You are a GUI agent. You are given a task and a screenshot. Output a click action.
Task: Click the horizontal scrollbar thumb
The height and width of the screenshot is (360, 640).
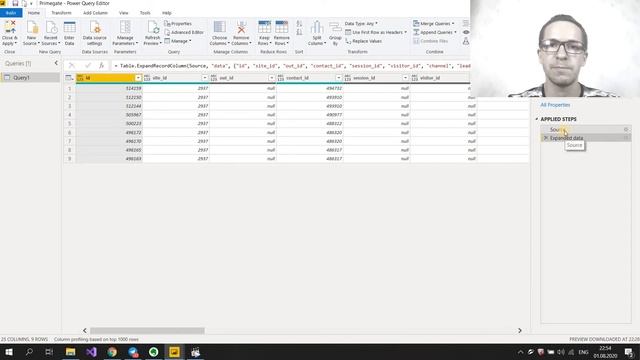point(147,331)
